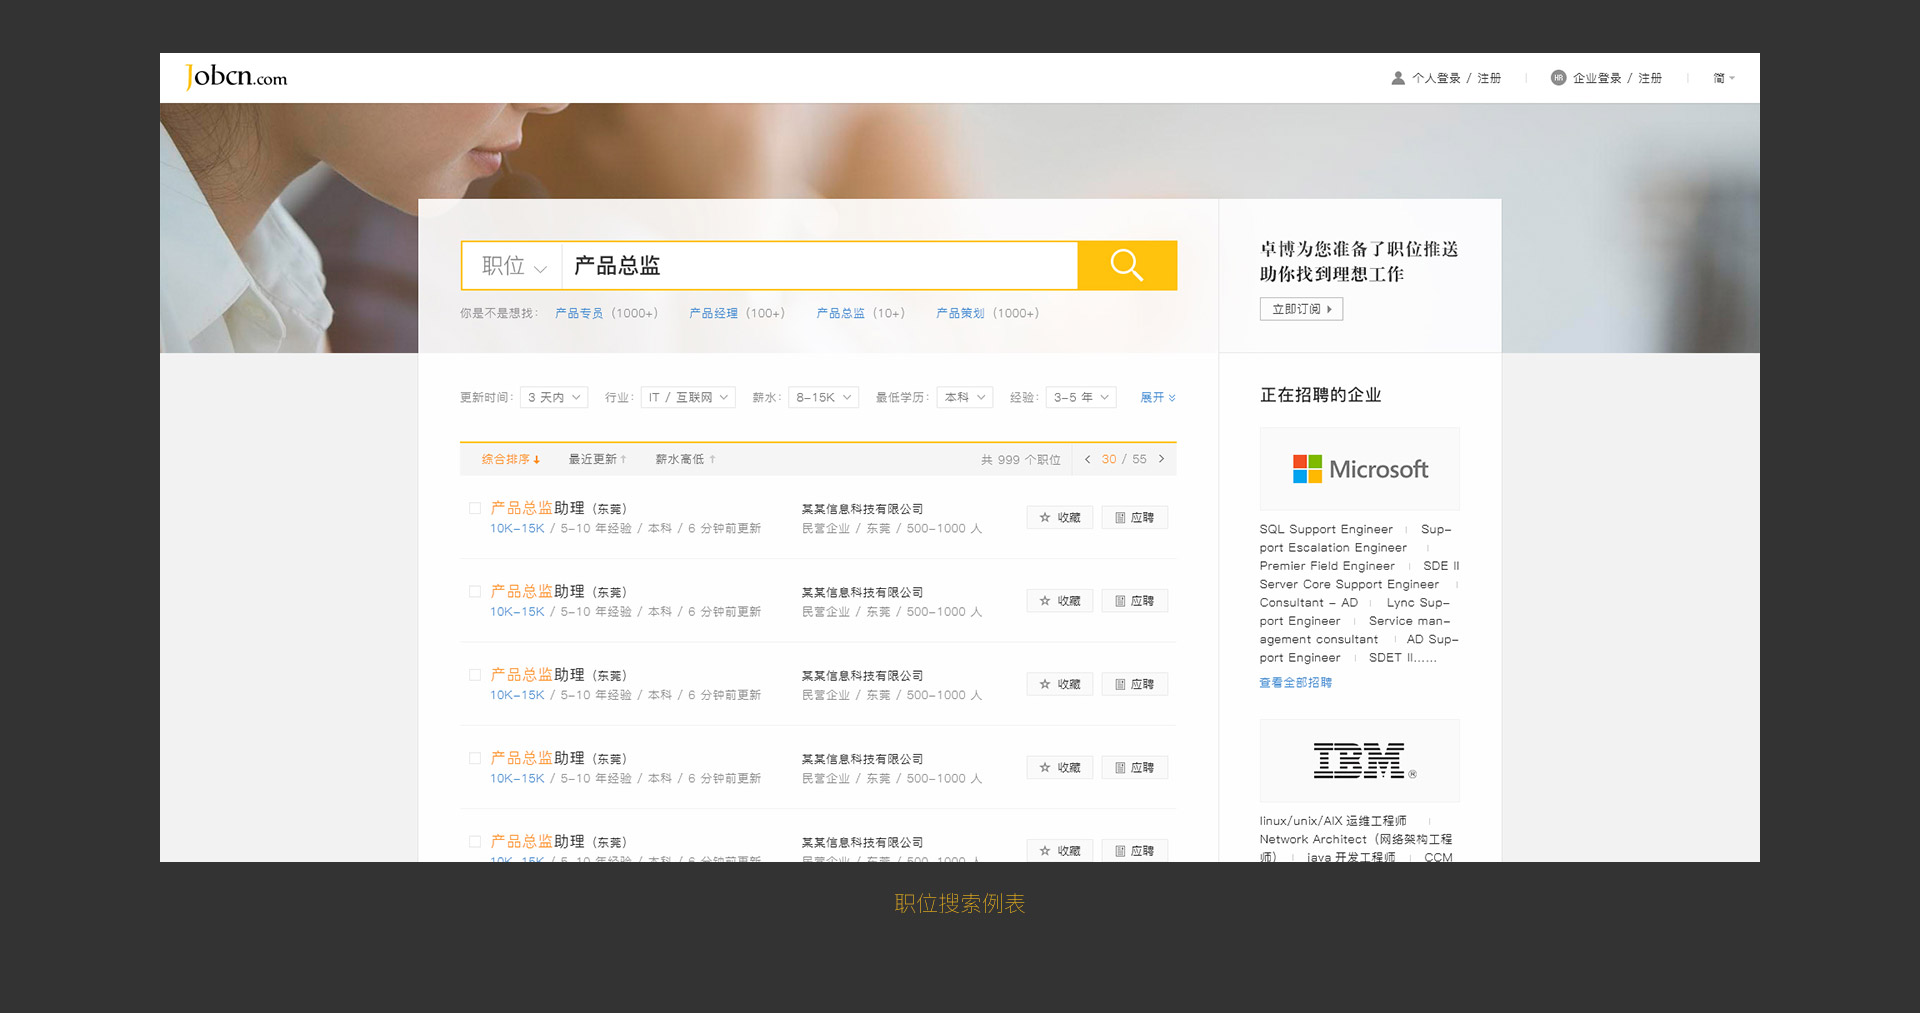1920x1013 pixels.
Task: Sort by 综合排序 tab
Action: (510, 459)
